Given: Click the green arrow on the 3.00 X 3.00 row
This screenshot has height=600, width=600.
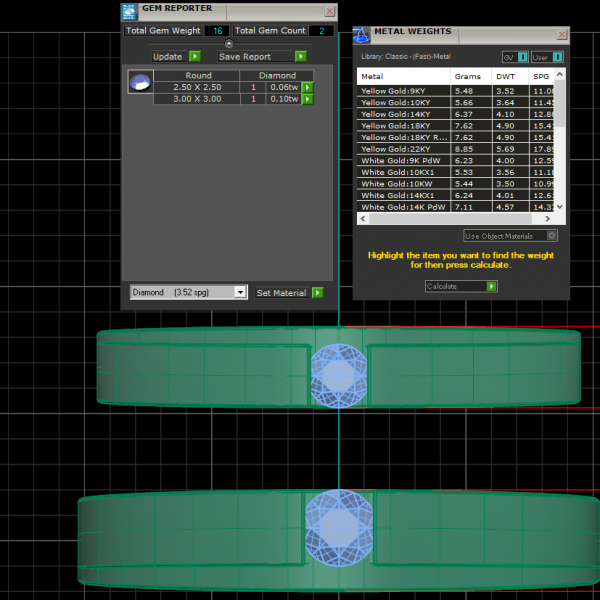Looking at the screenshot, I should tap(308, 99).
